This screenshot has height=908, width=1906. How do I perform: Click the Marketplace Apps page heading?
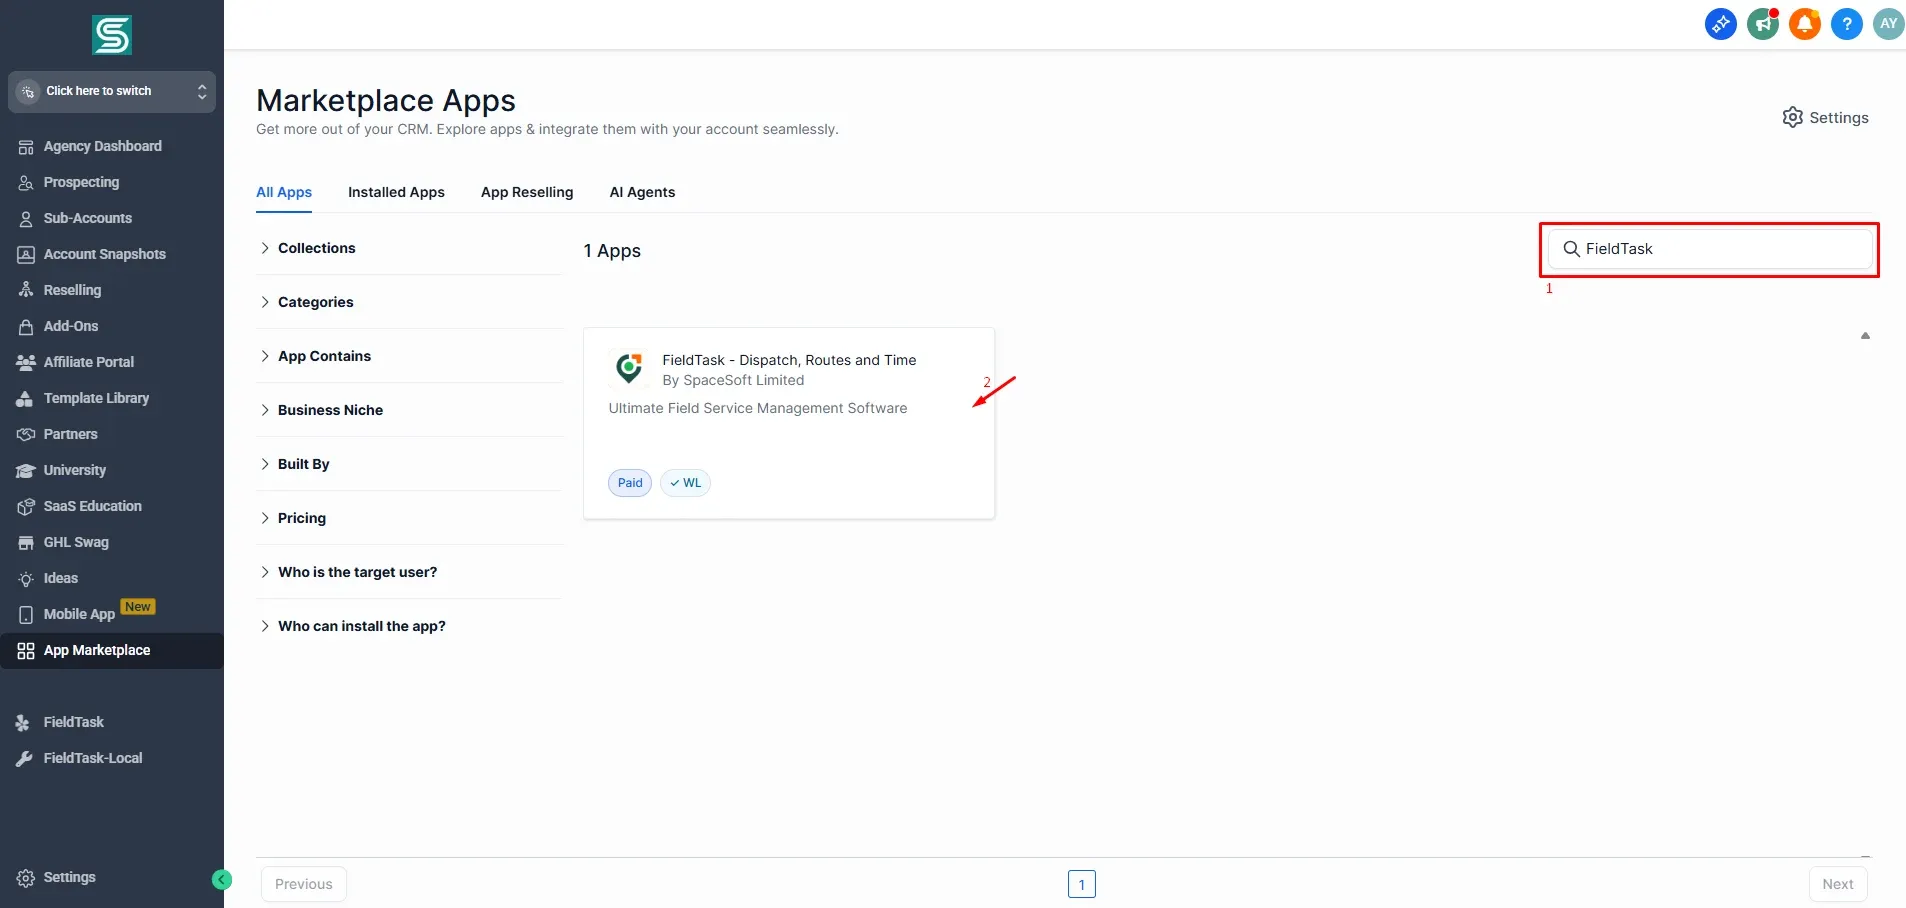tap(386, 100)
